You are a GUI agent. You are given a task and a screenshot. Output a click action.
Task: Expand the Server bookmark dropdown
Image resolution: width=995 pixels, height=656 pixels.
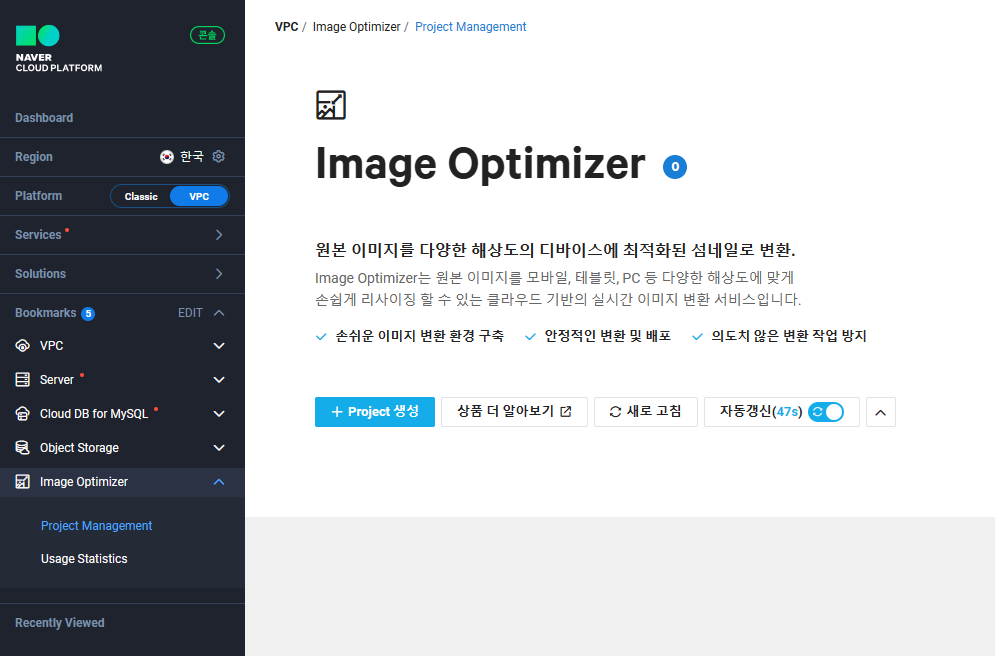click(x=219, y=379)
